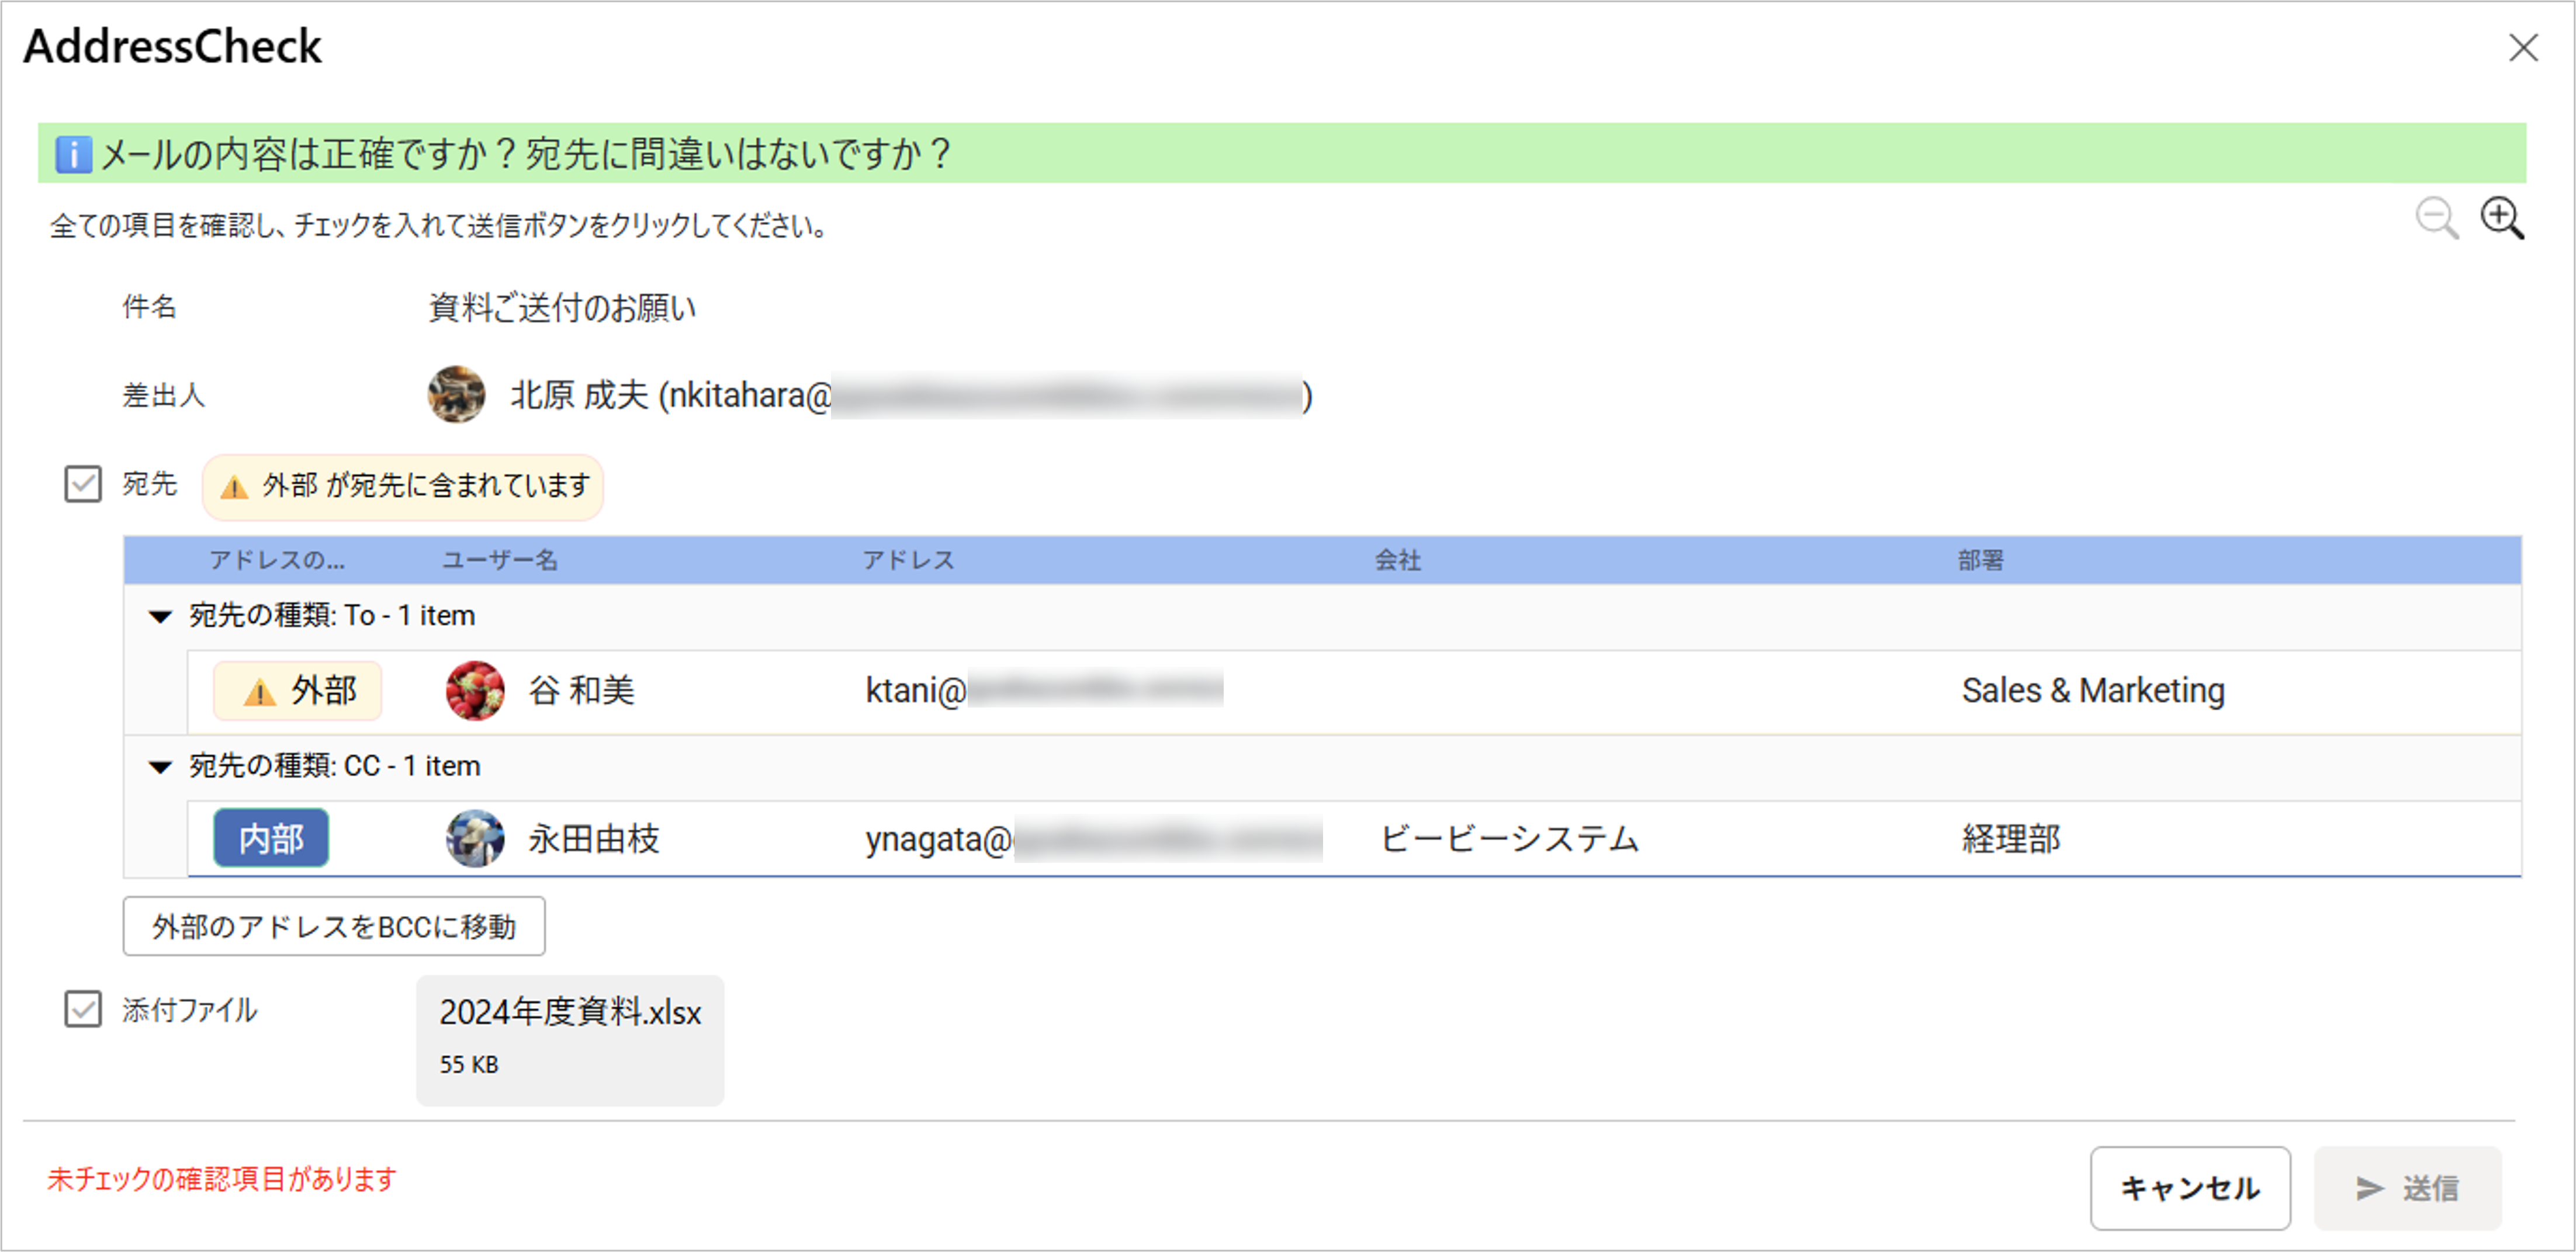Click the zoom in magnifier icon
This screenshot has width=2576, height=1252.
(x=2502, y=218)
